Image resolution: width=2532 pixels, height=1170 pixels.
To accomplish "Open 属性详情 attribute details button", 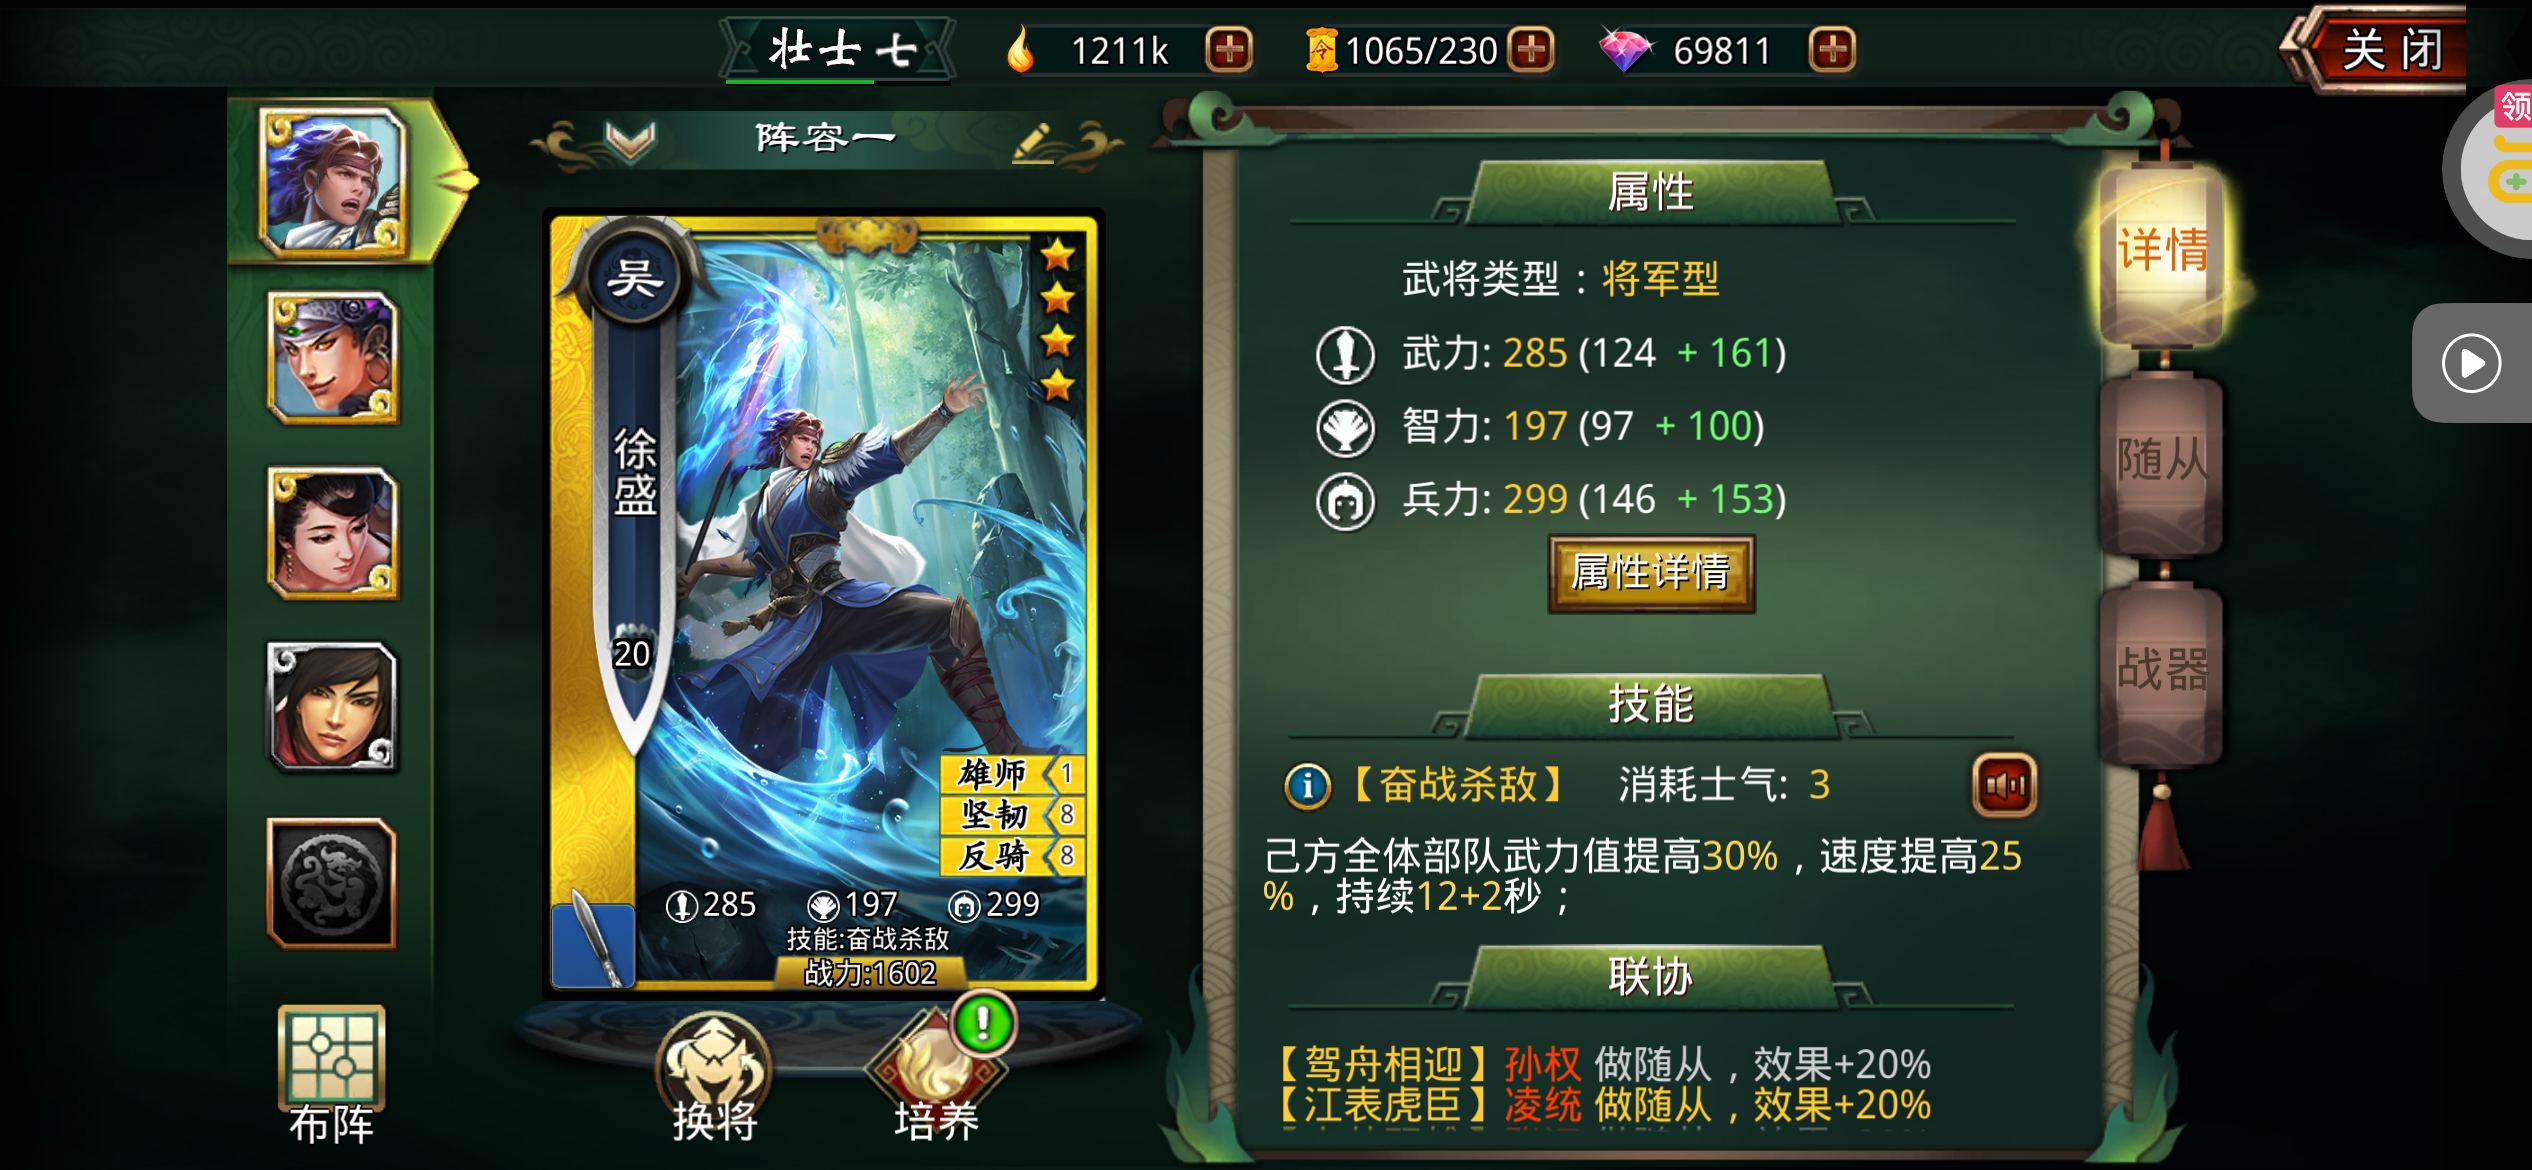I will click(1651, 573).
